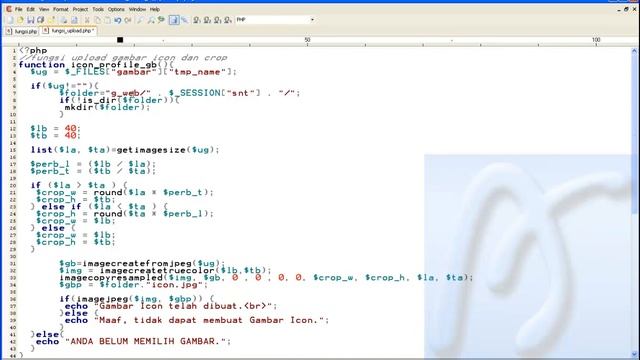This screenshot has height=360, width=640.
Task: Click "Maaf, tidak dapat membuat Gambar Icon."
Action: [209, 320]
